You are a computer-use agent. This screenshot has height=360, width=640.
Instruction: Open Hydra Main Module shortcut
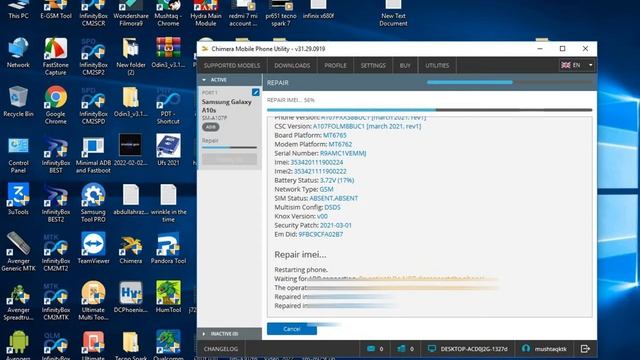206,13
